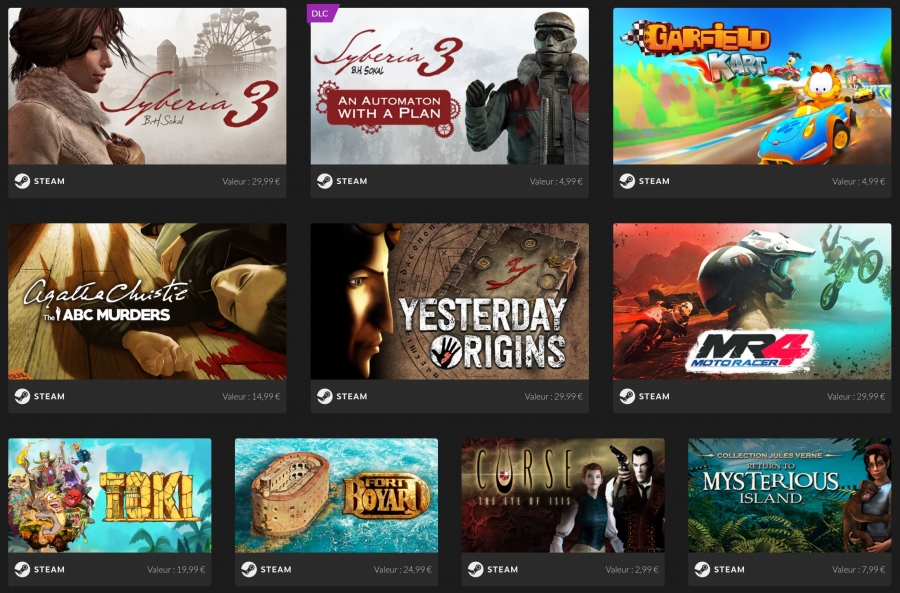This screenshot has height=593, width=900.
Task: Click the Valeur 29,99 € label under Syberia 3
Action: [251, 181]
